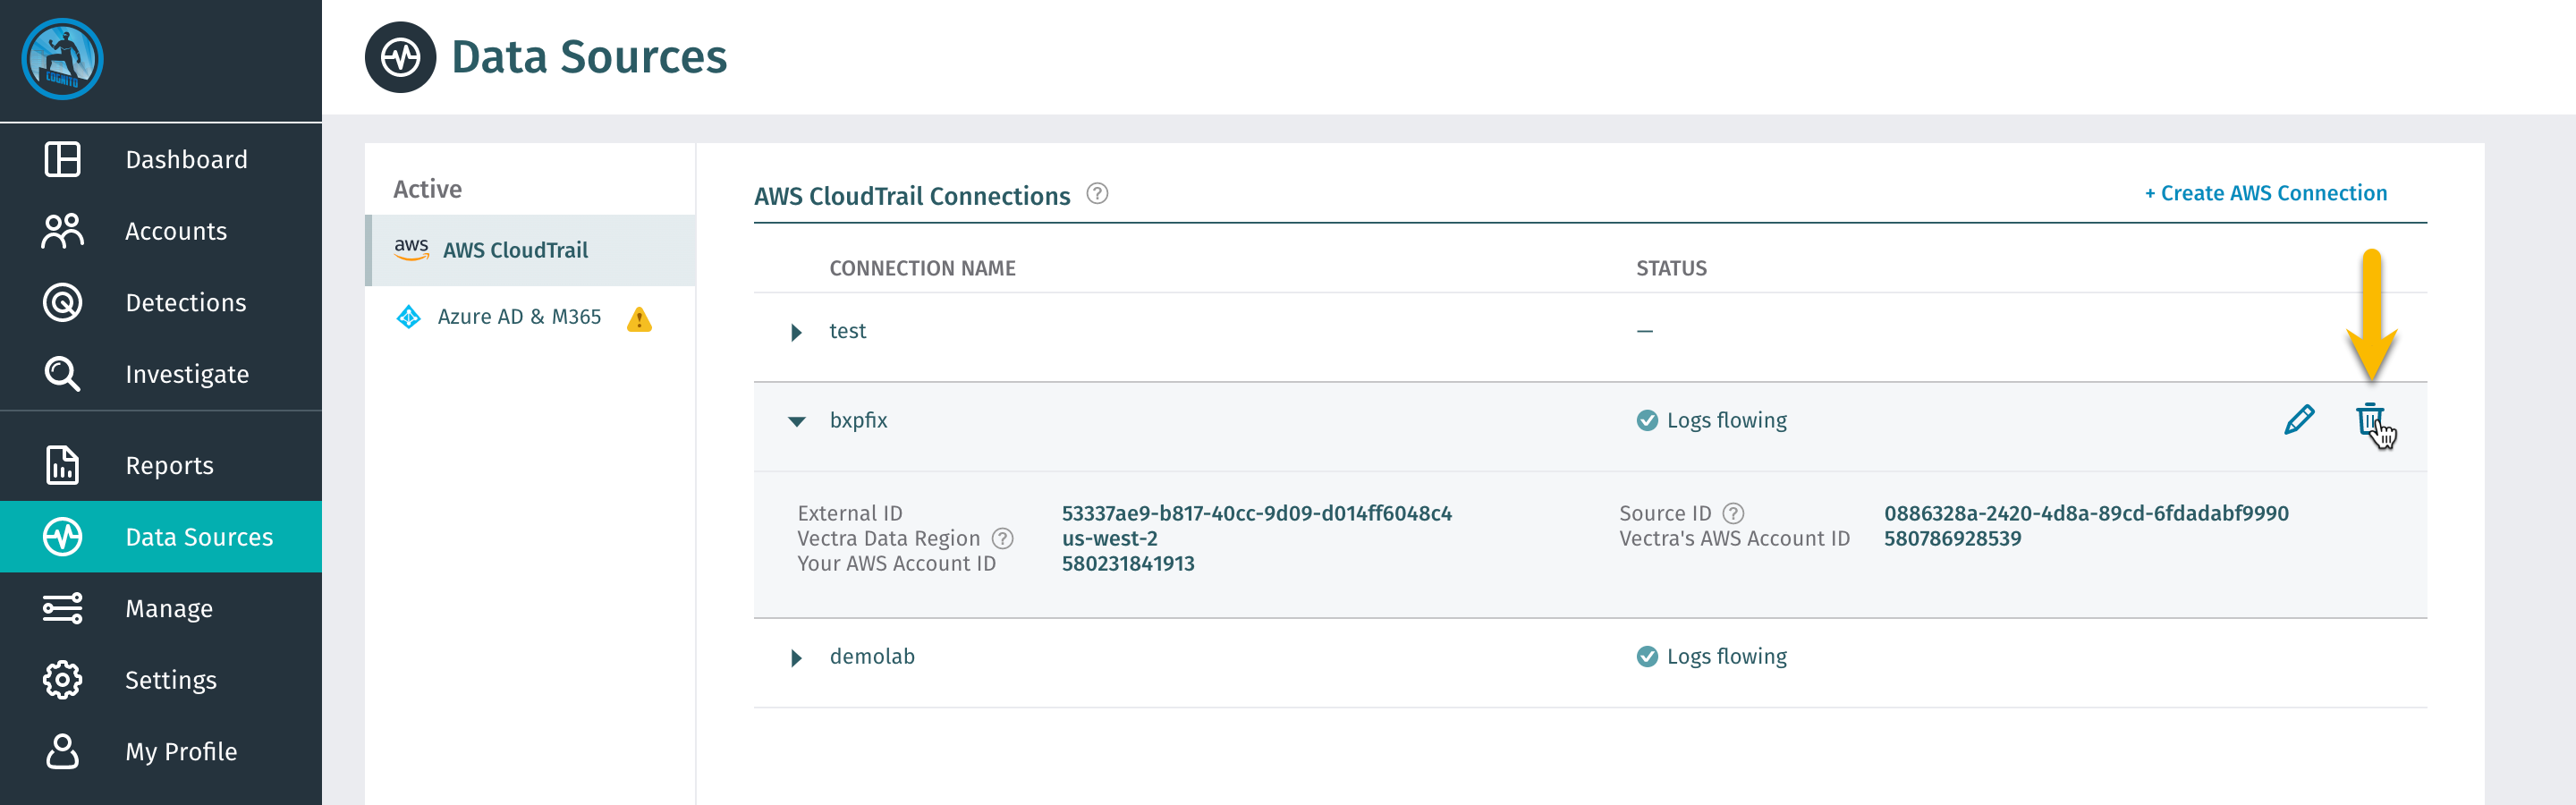Switch to Azure AD & M365 source
The image size is (2576, 805).
click(518, 317)
